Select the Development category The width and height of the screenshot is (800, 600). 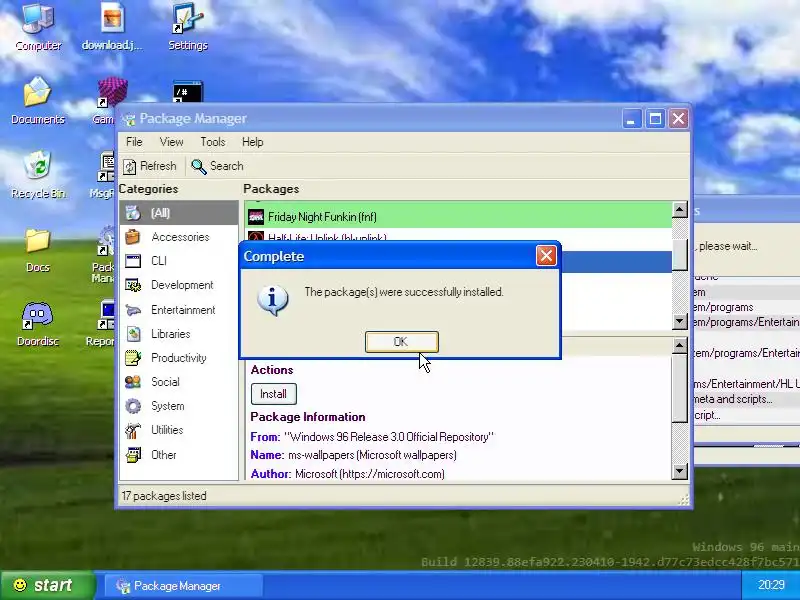point(179,285)
